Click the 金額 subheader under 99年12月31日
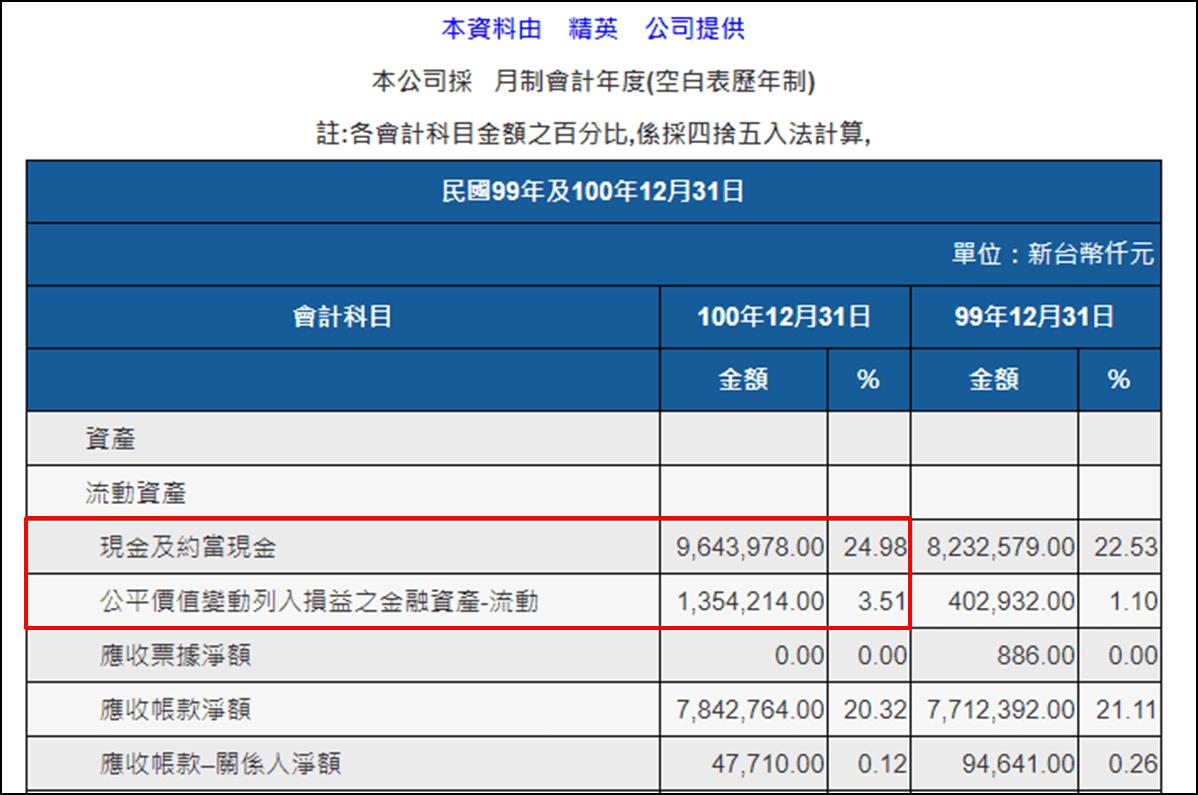Viewport: 1198px width, 795px height. (x=994, y=379)
